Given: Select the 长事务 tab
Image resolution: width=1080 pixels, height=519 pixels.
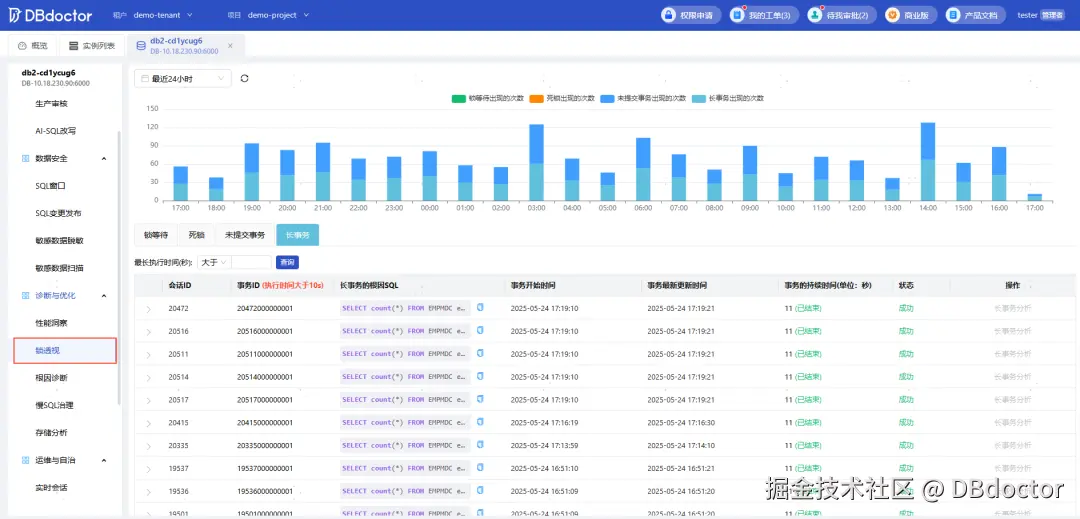Looking at the screenshot, I should pyautogui.click(x=298, y=235).
